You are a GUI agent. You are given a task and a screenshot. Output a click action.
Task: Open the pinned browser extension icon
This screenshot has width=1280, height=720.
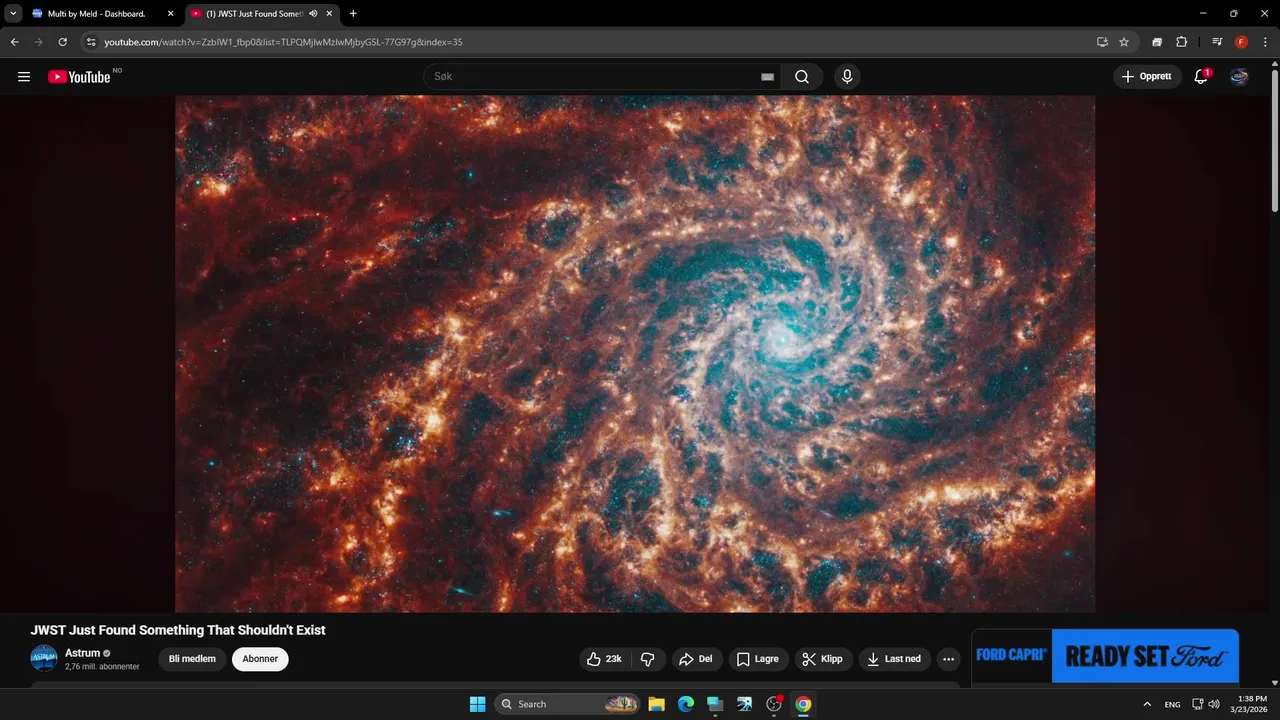click(1157, 42)
